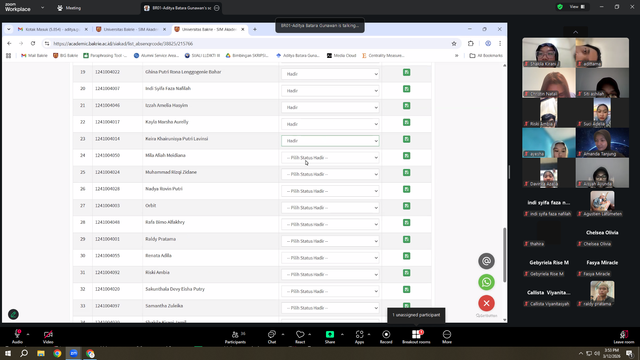
Task: Open the Media Cloud bookmark
Action: pos(341,56)
